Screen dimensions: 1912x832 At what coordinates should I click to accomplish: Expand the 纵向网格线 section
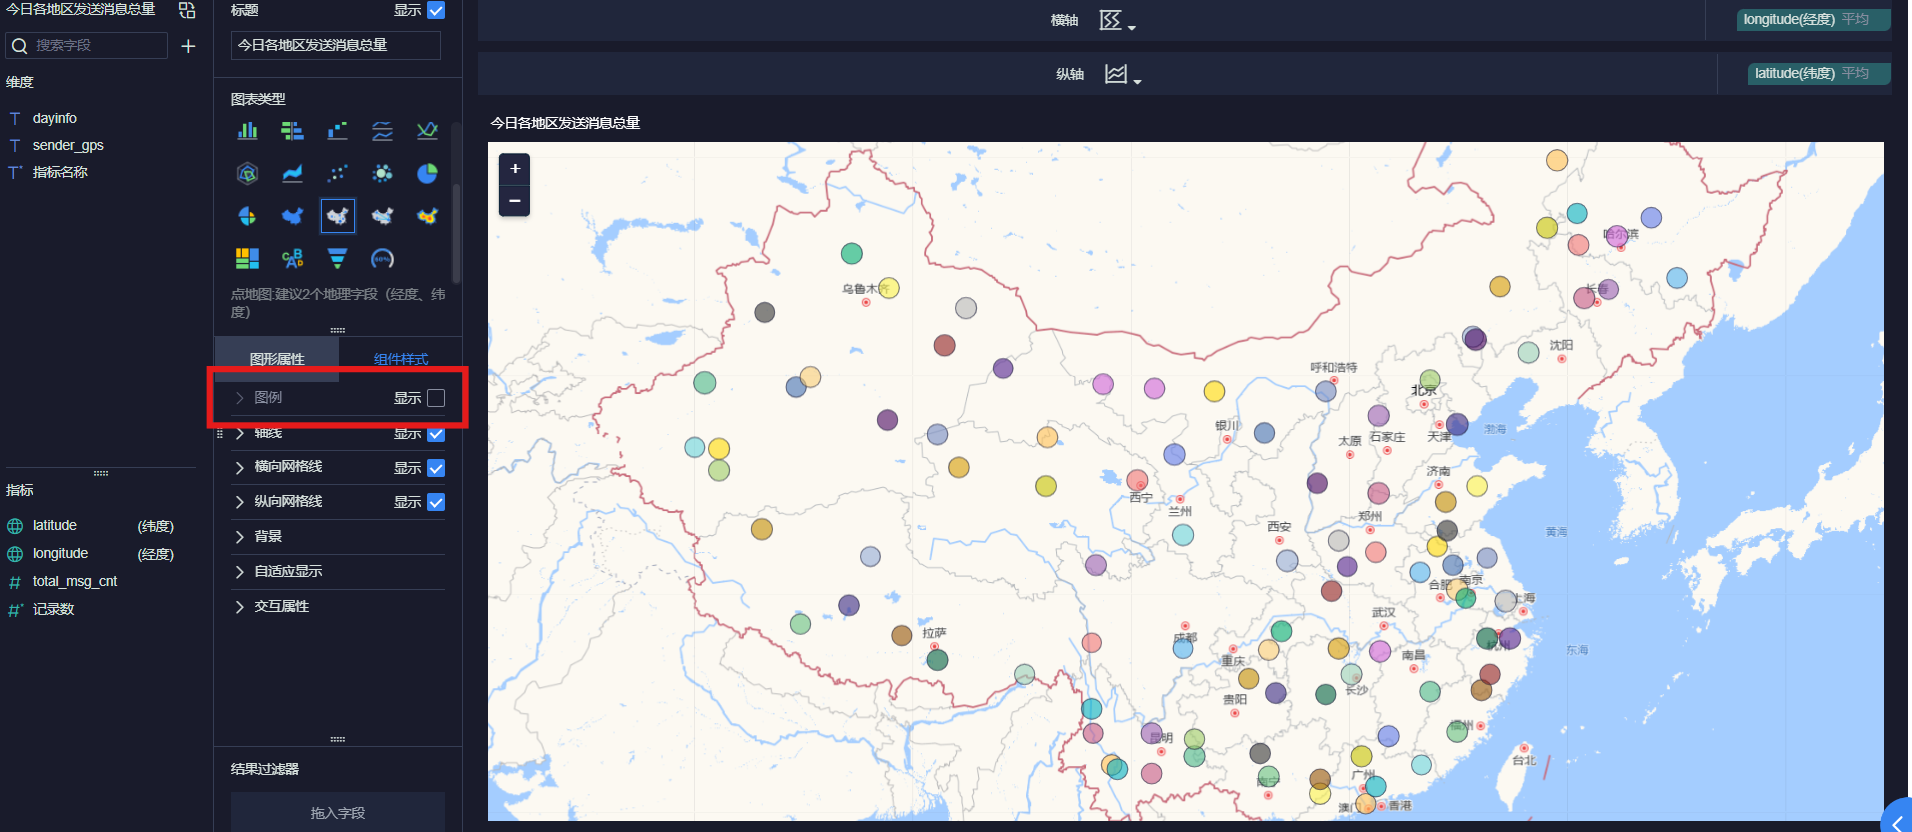239,502
